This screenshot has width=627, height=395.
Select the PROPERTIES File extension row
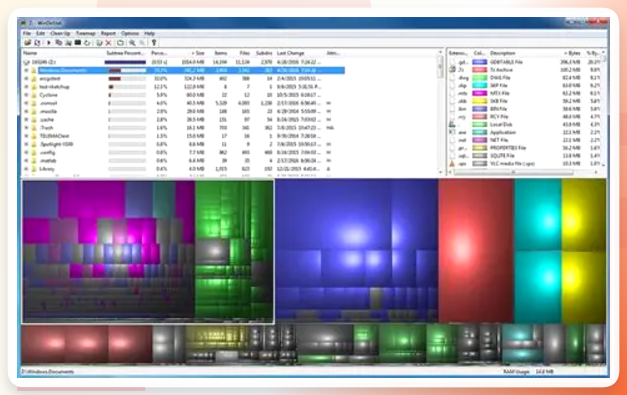tap(524, 148)
